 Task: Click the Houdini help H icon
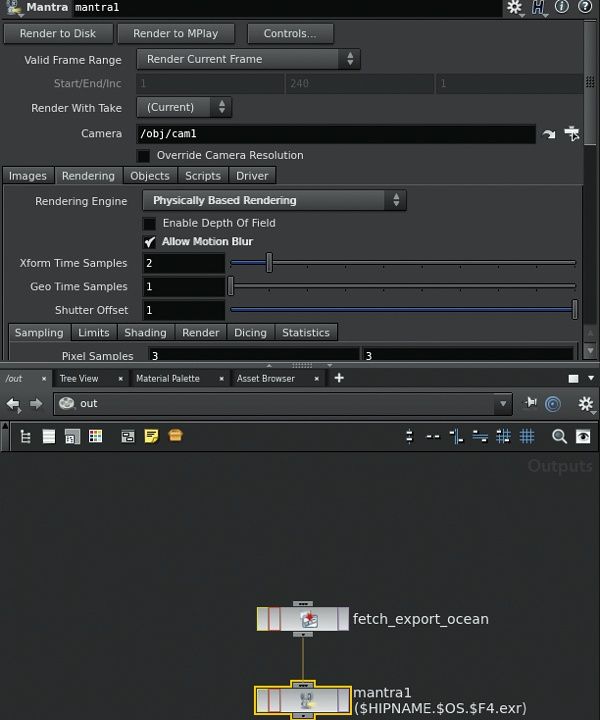tap(538, 7)
